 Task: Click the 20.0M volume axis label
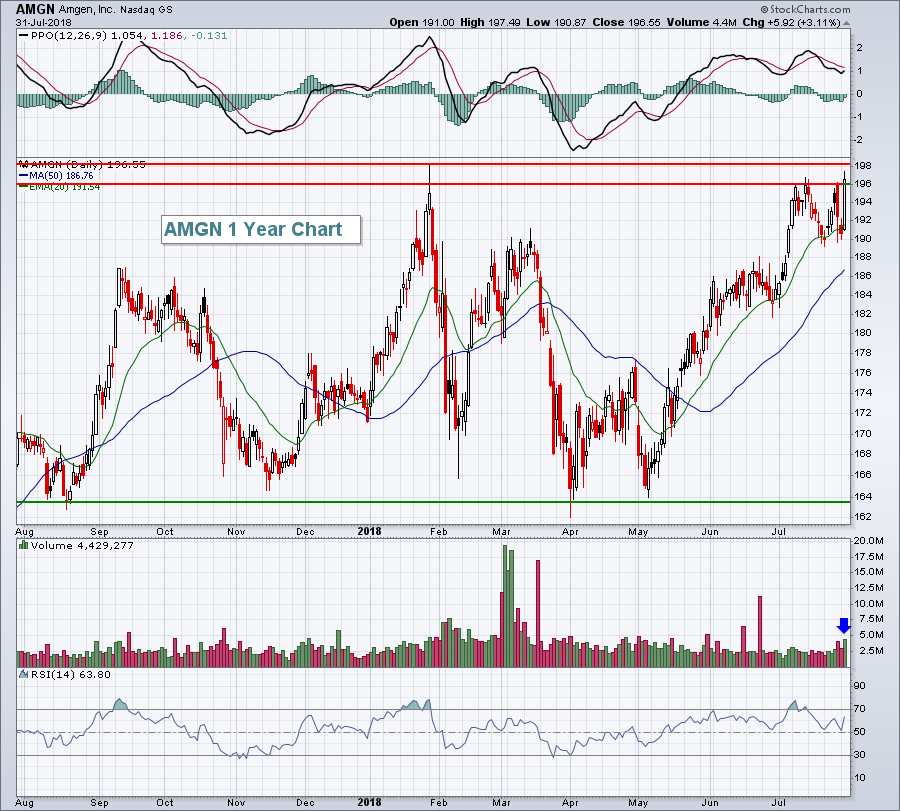click(x=868, y=541)
